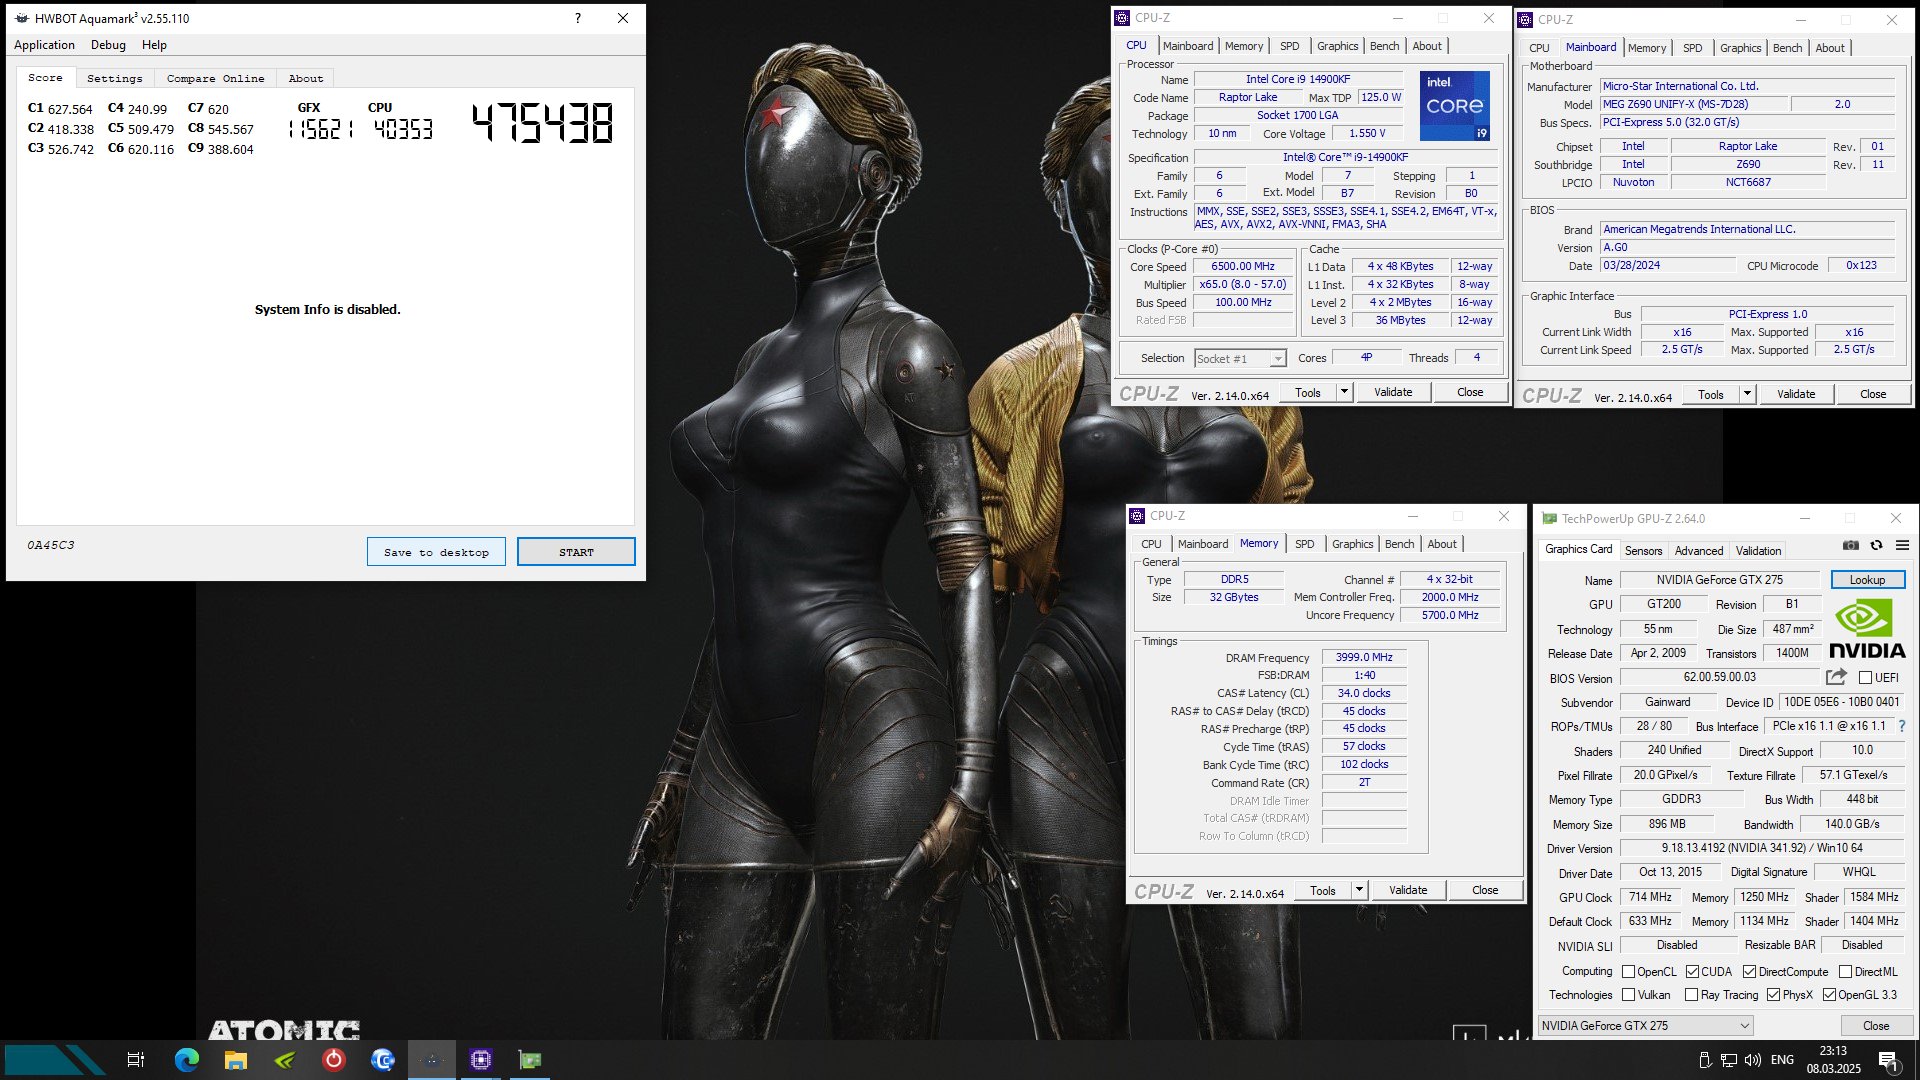
Task: Click Validate in the CPU-Z CPU window
Action: coord(1393,392)
